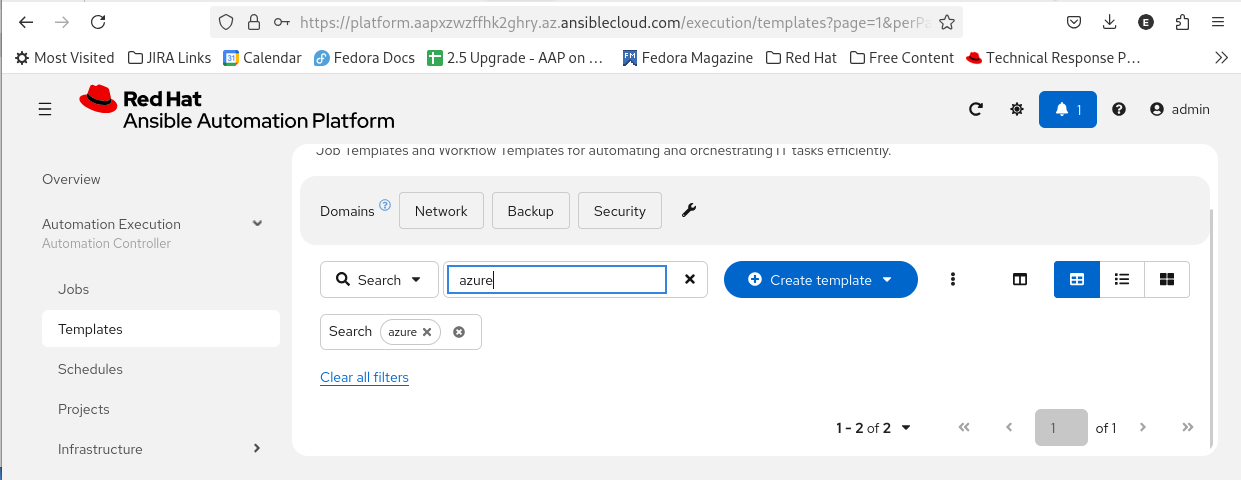Open the manage columns icon
Image resolution: width=1241 pixels, height=480 pixels.
click(x=1020, y=280)
